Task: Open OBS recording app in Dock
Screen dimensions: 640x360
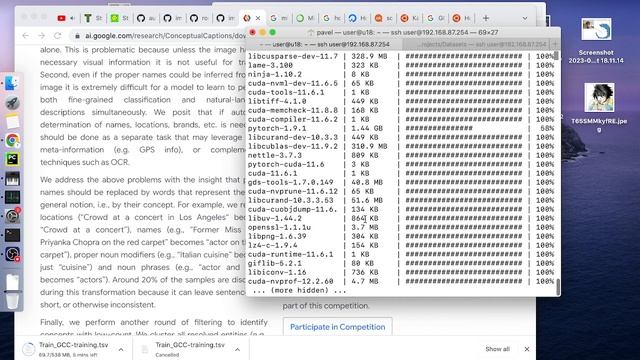Action: click(12, 254)
